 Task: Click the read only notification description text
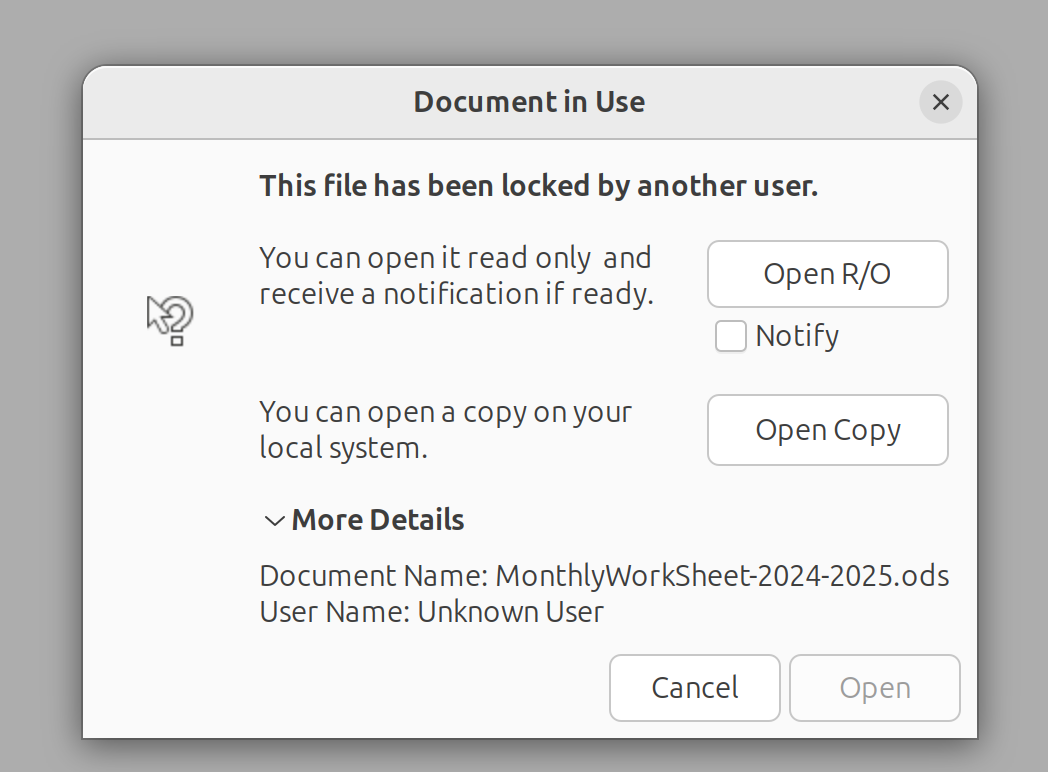point(455,276)
